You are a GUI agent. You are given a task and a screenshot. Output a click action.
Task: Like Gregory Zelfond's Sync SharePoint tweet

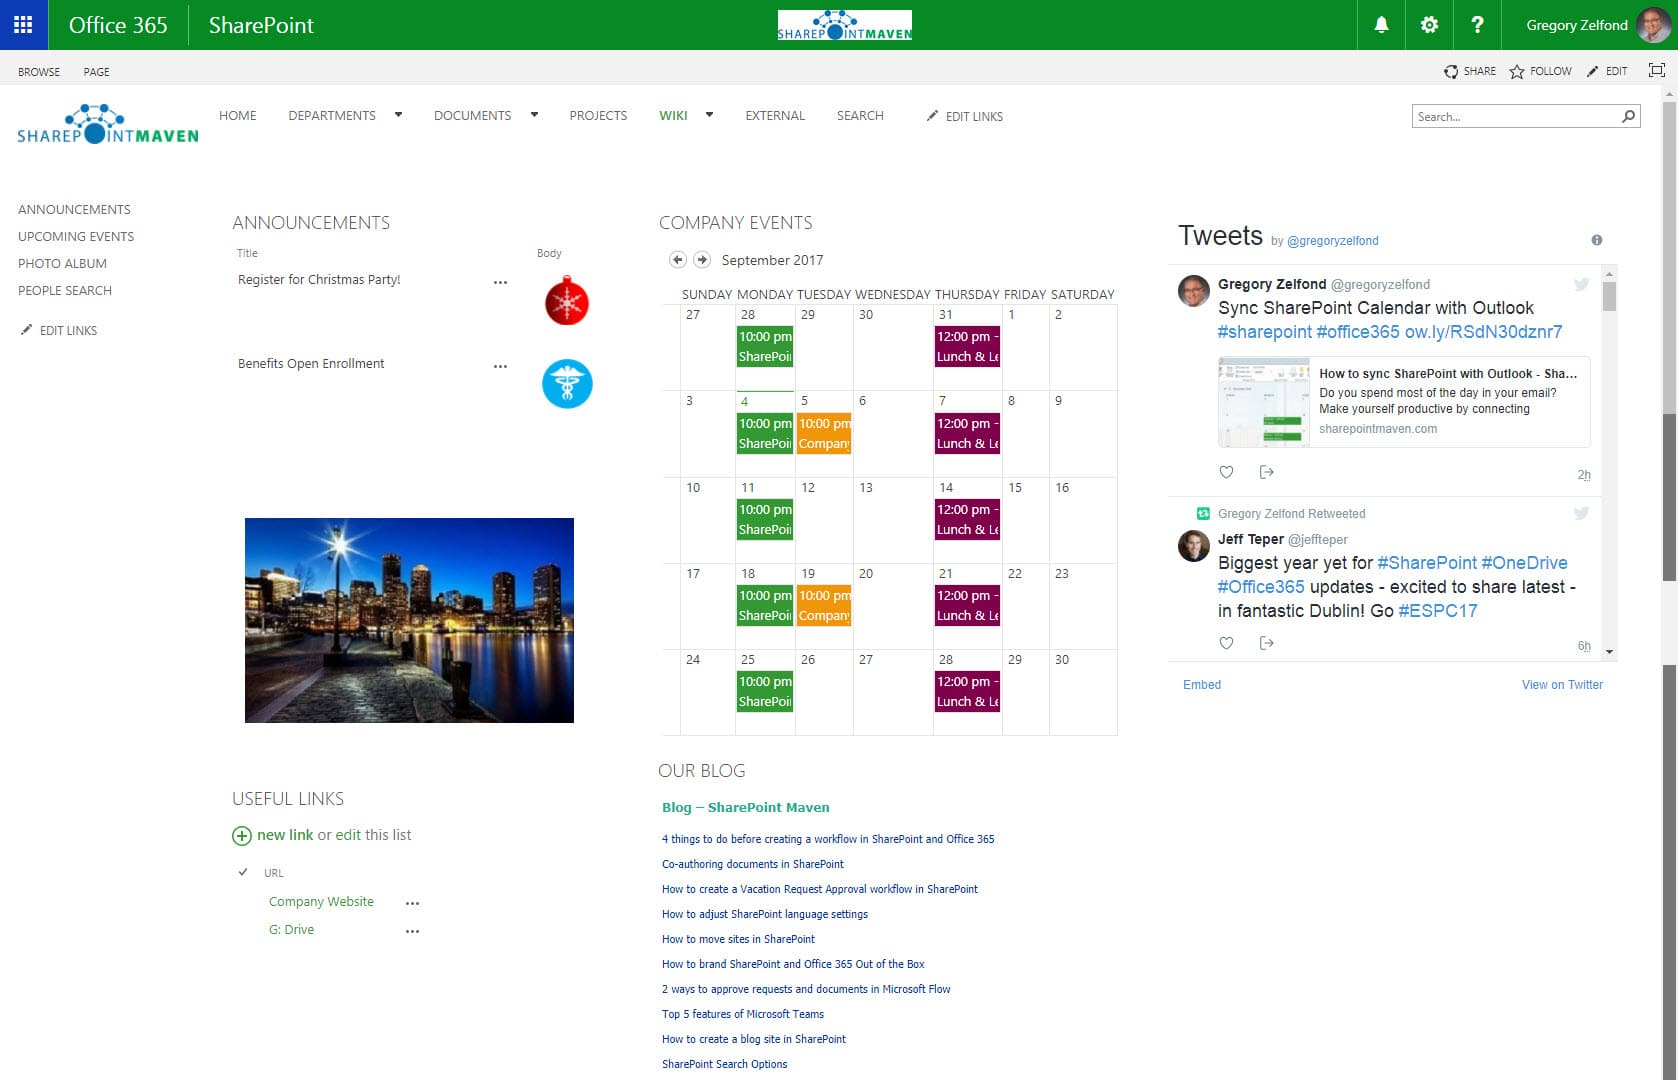tap(1226, 471)
